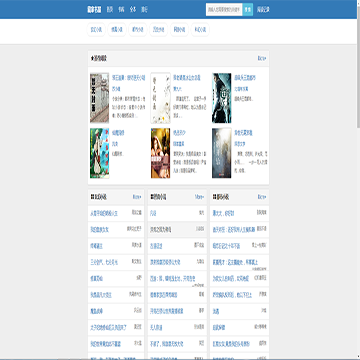Screen dimensions: 360x360
Task: Click More in the 修真小说 list header
Action: [199, 197]
